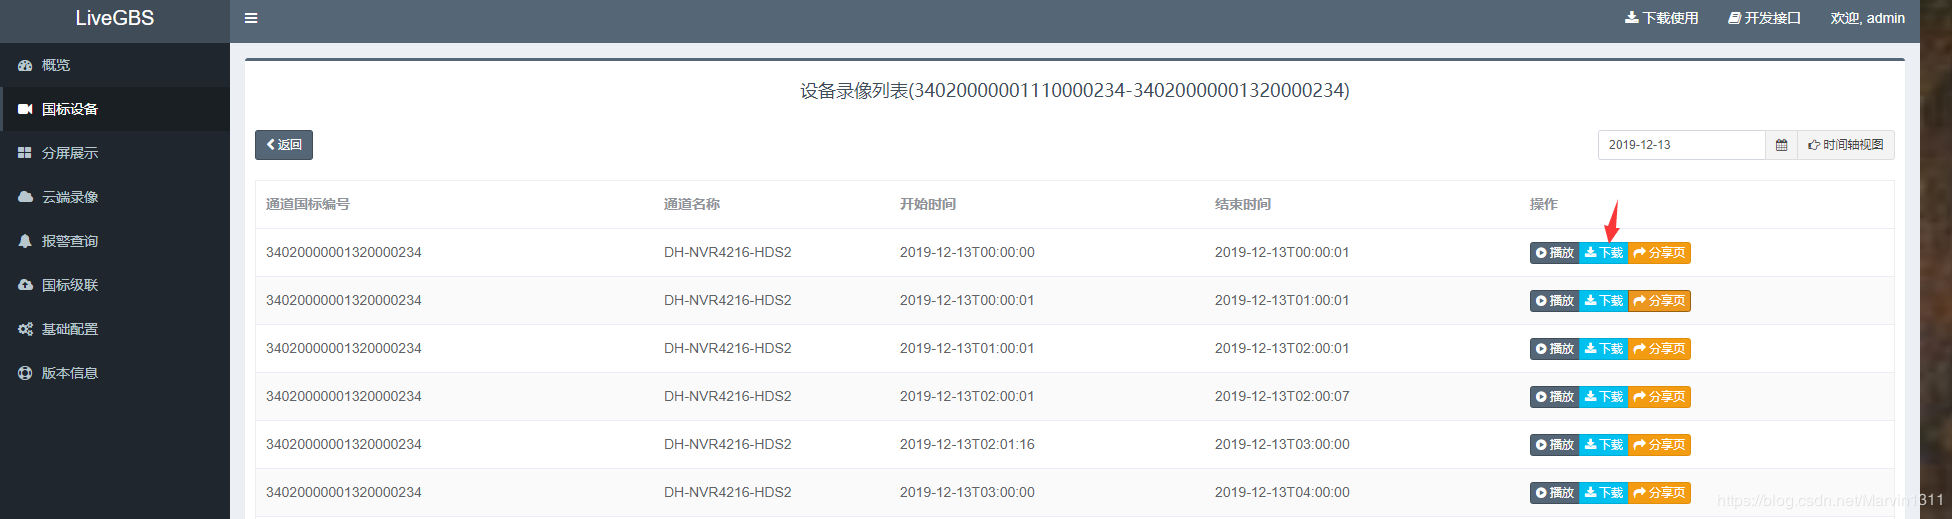Click the LiveGBS logo title
Screen dimensions: 1952x519
(x=115, y=18)
